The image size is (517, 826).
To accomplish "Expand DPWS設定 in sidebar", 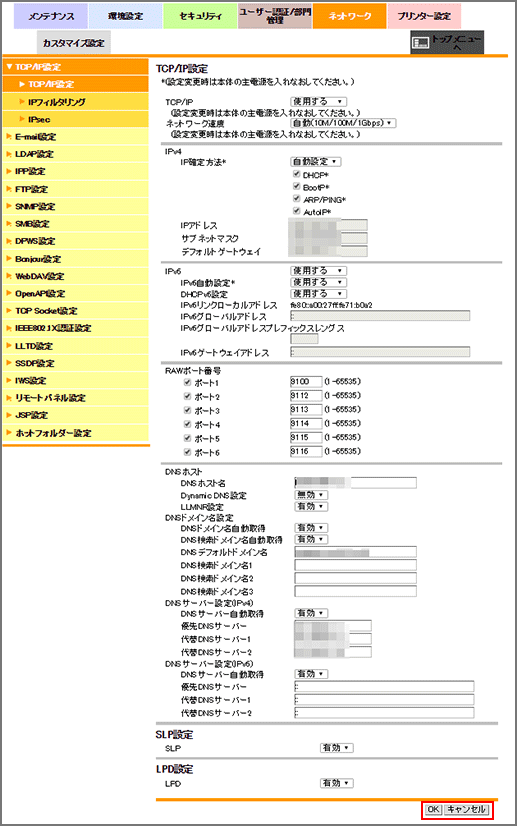I will [76, 241].
